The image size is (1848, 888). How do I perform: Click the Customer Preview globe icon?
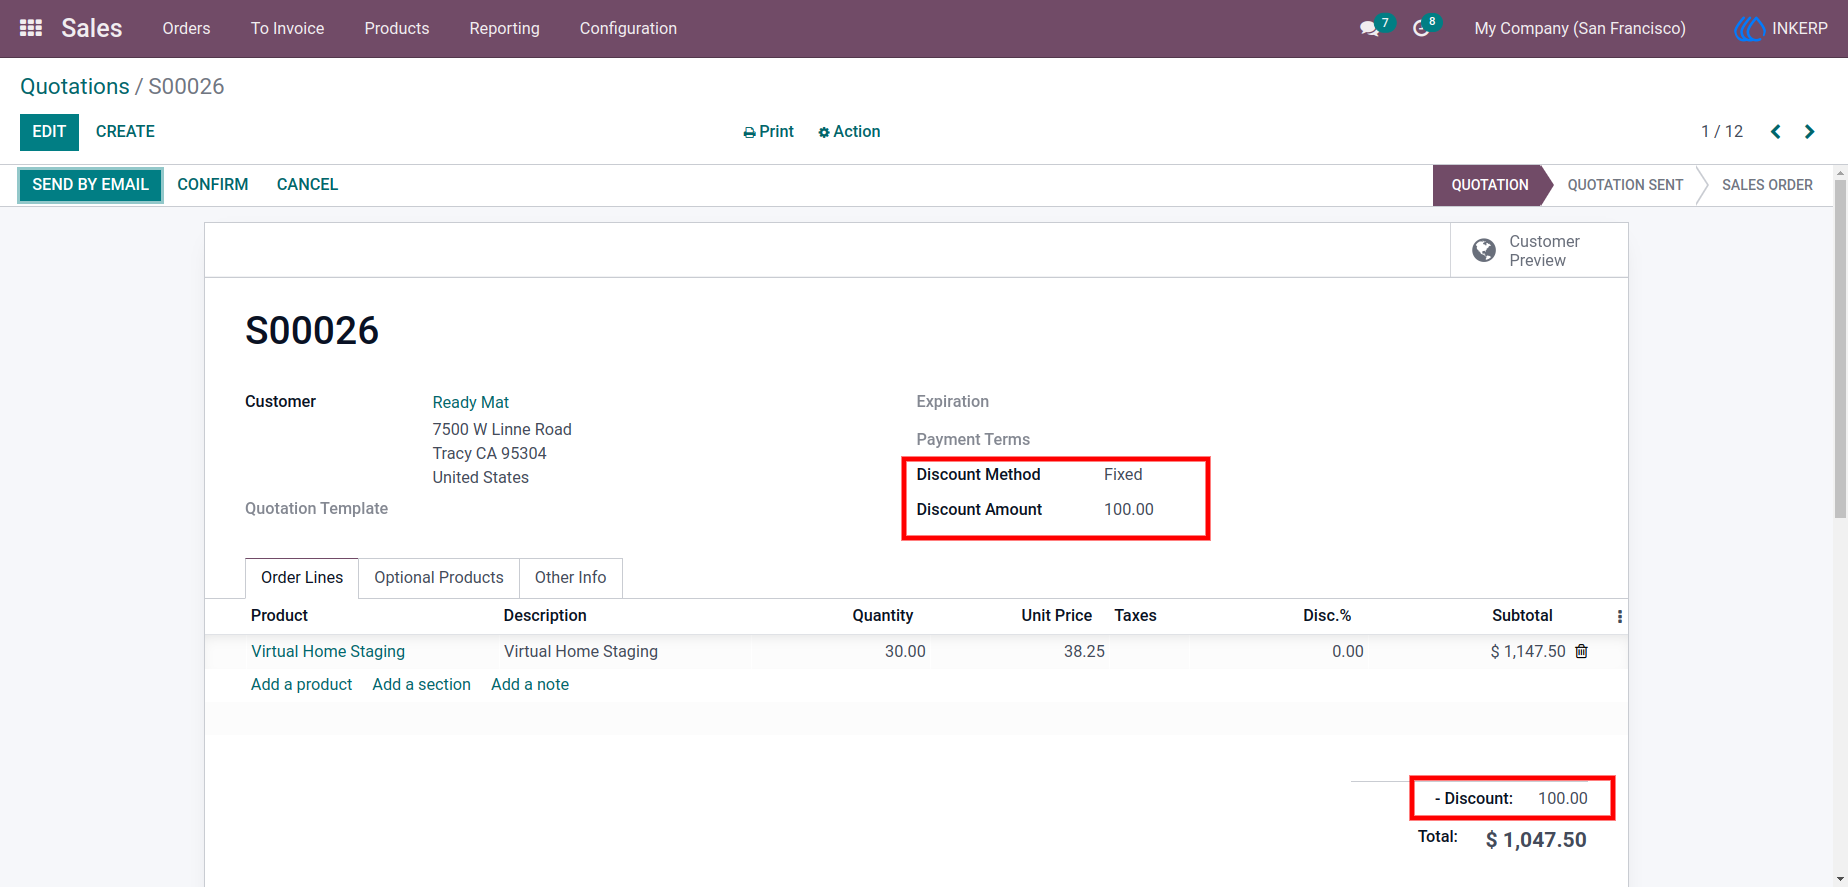(1484, 250)
